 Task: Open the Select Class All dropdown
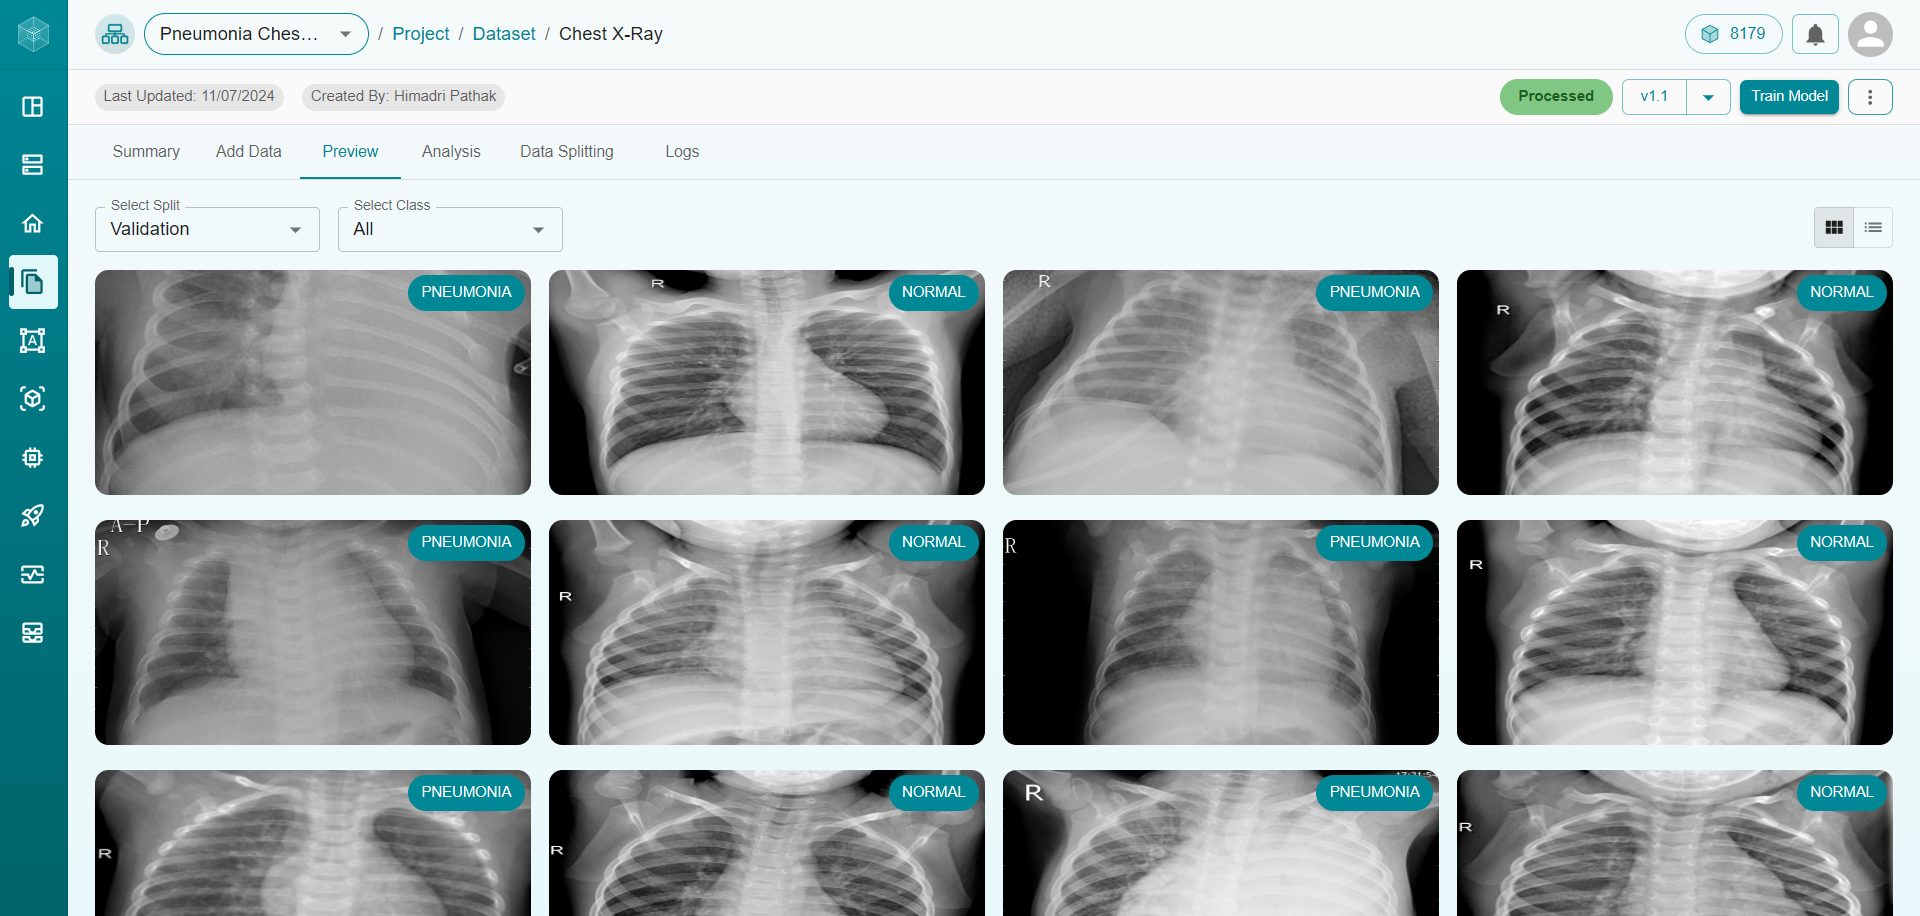coord(450,229)
